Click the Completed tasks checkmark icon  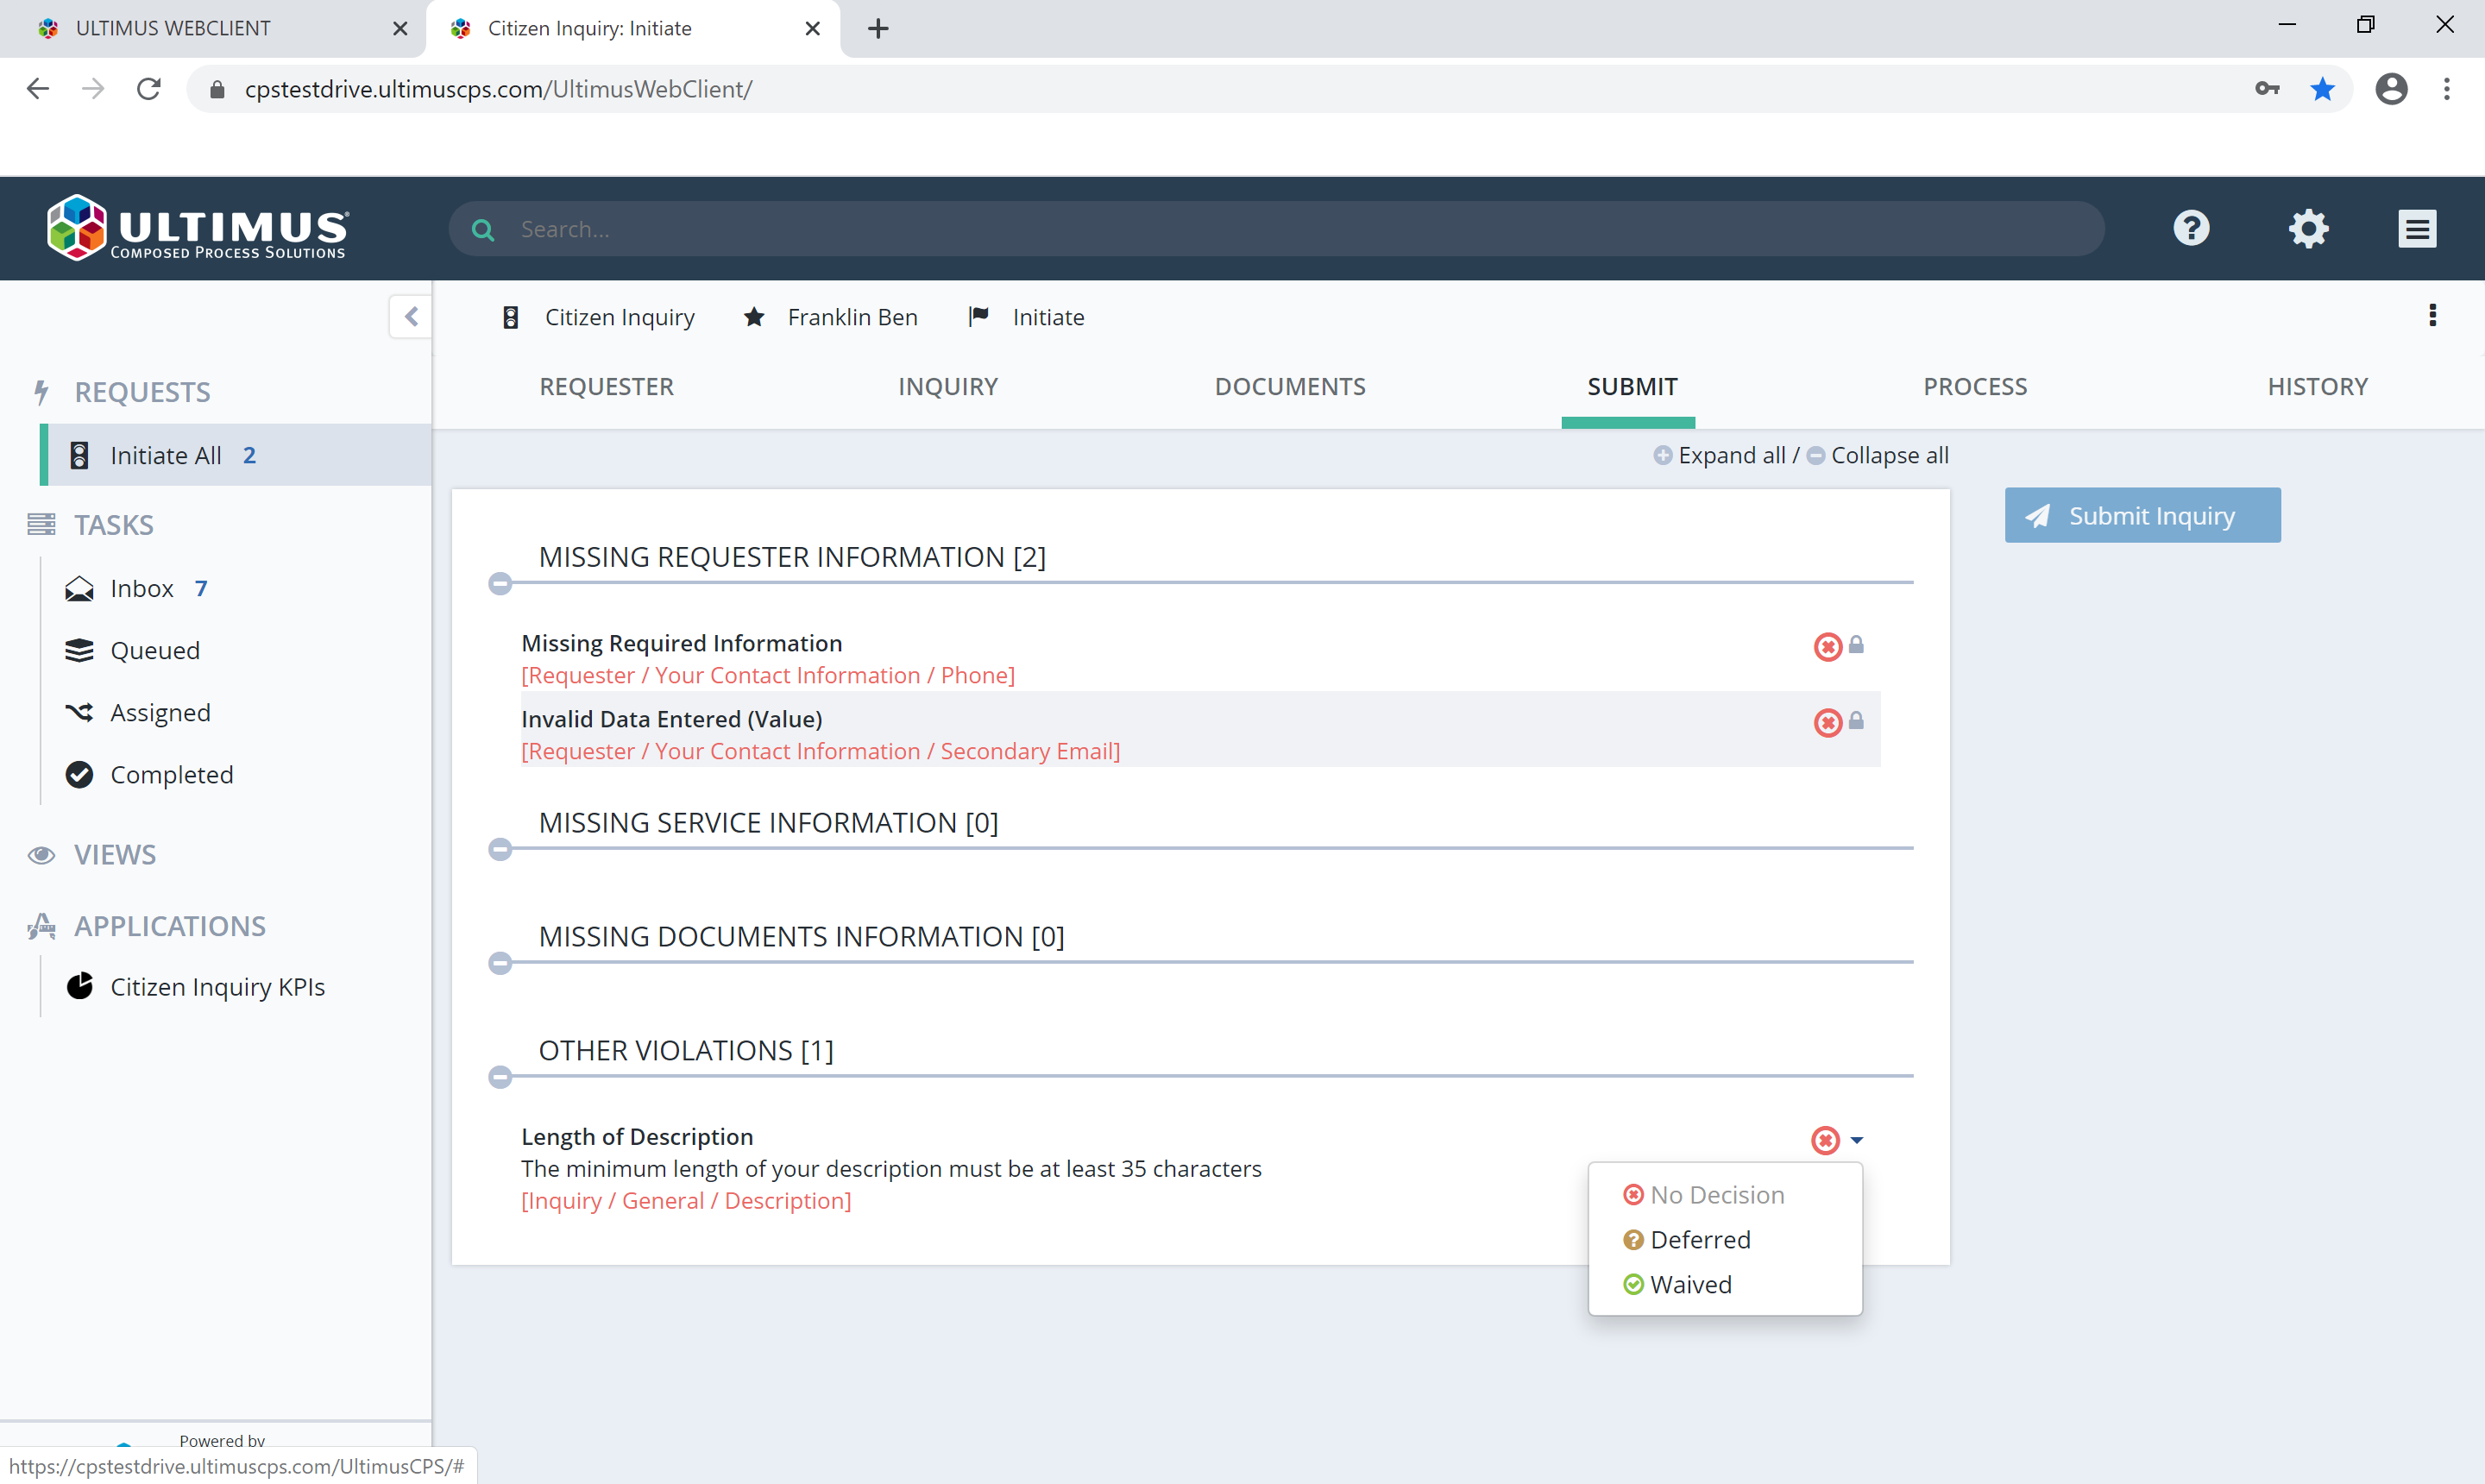click(x=80, y=774)
